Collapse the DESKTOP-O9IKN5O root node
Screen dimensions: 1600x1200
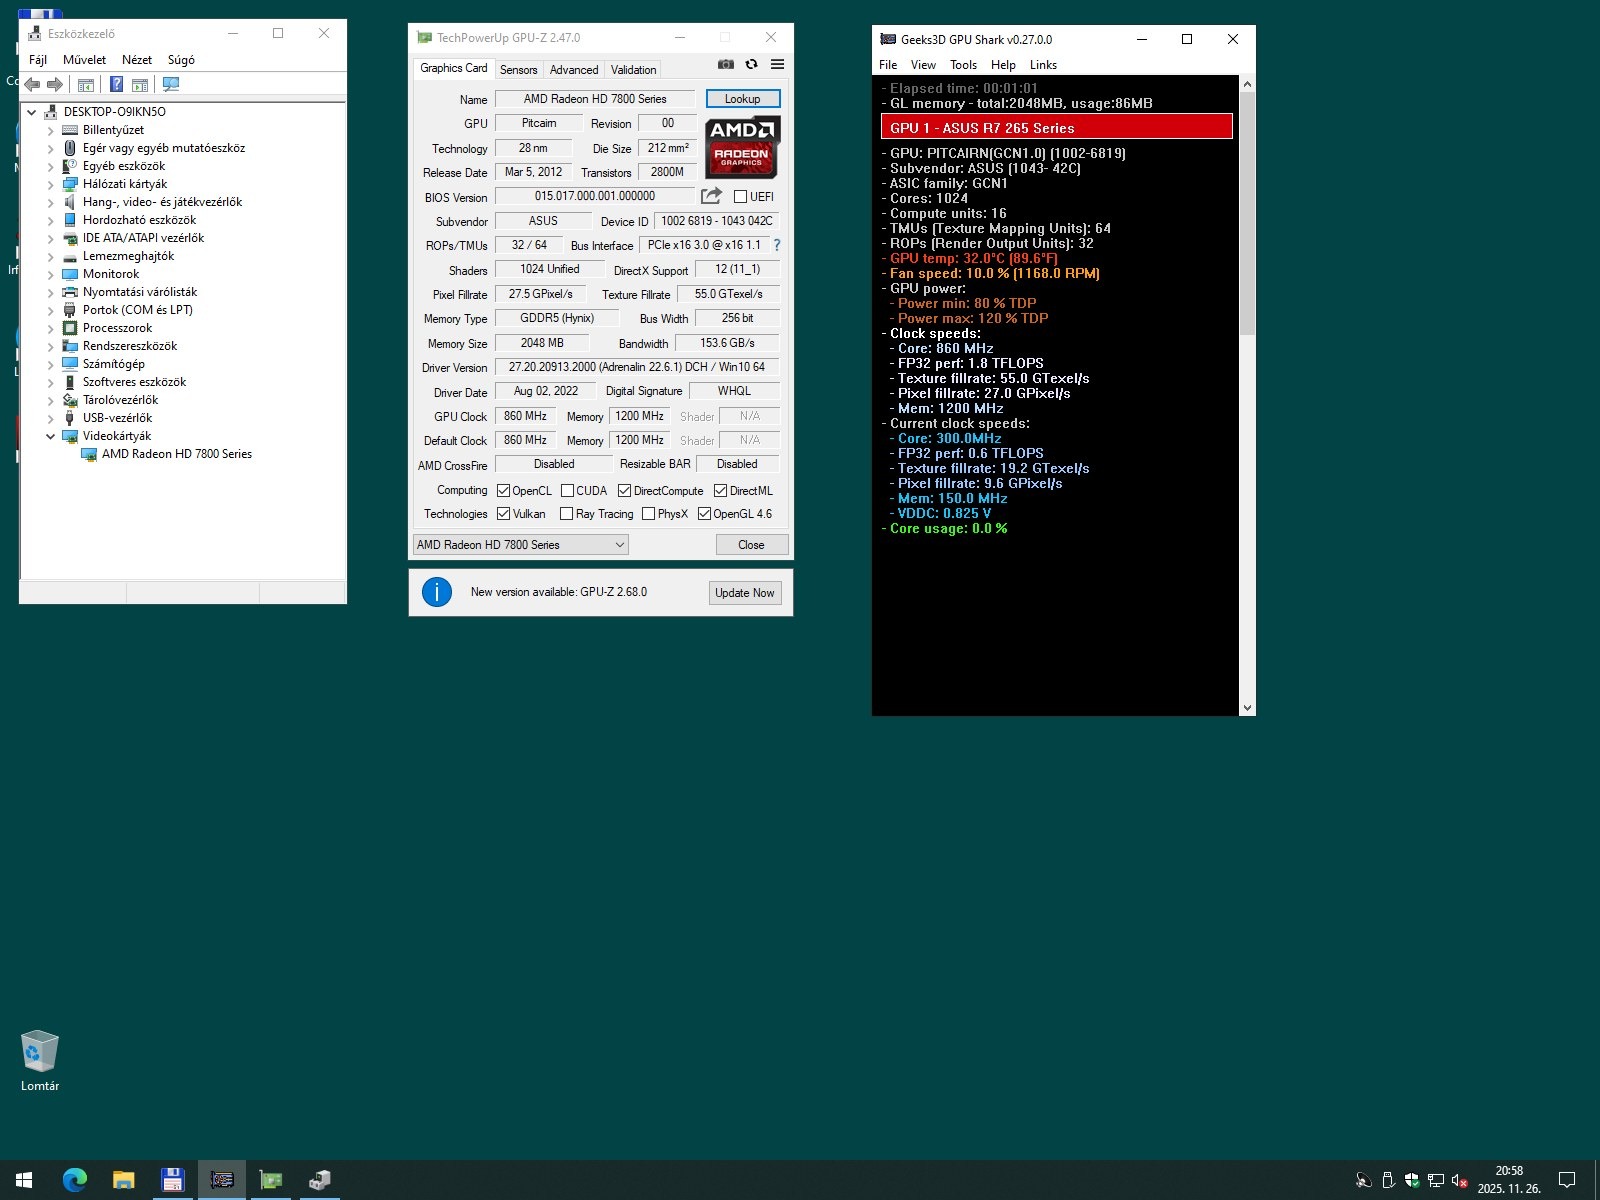coord(32,112)
